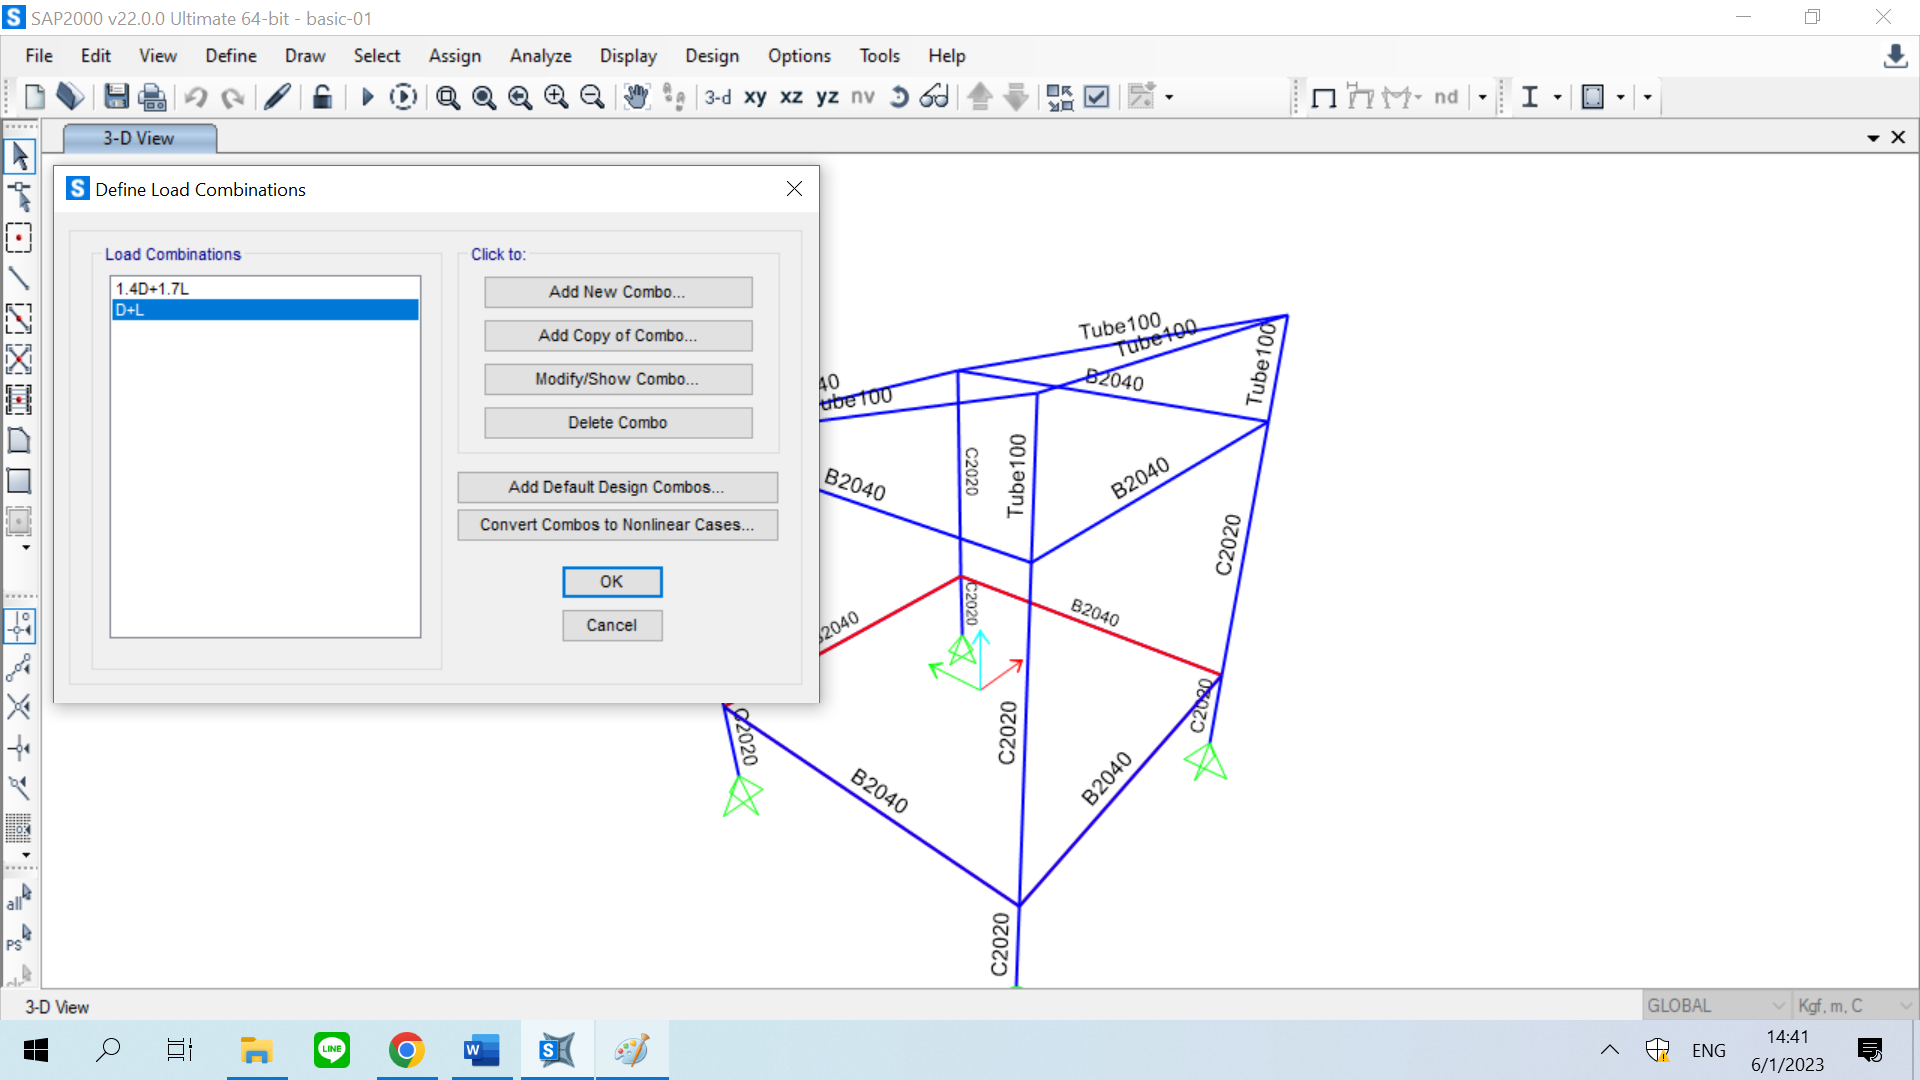Select the Pan hand tool

tap(636, 97)
